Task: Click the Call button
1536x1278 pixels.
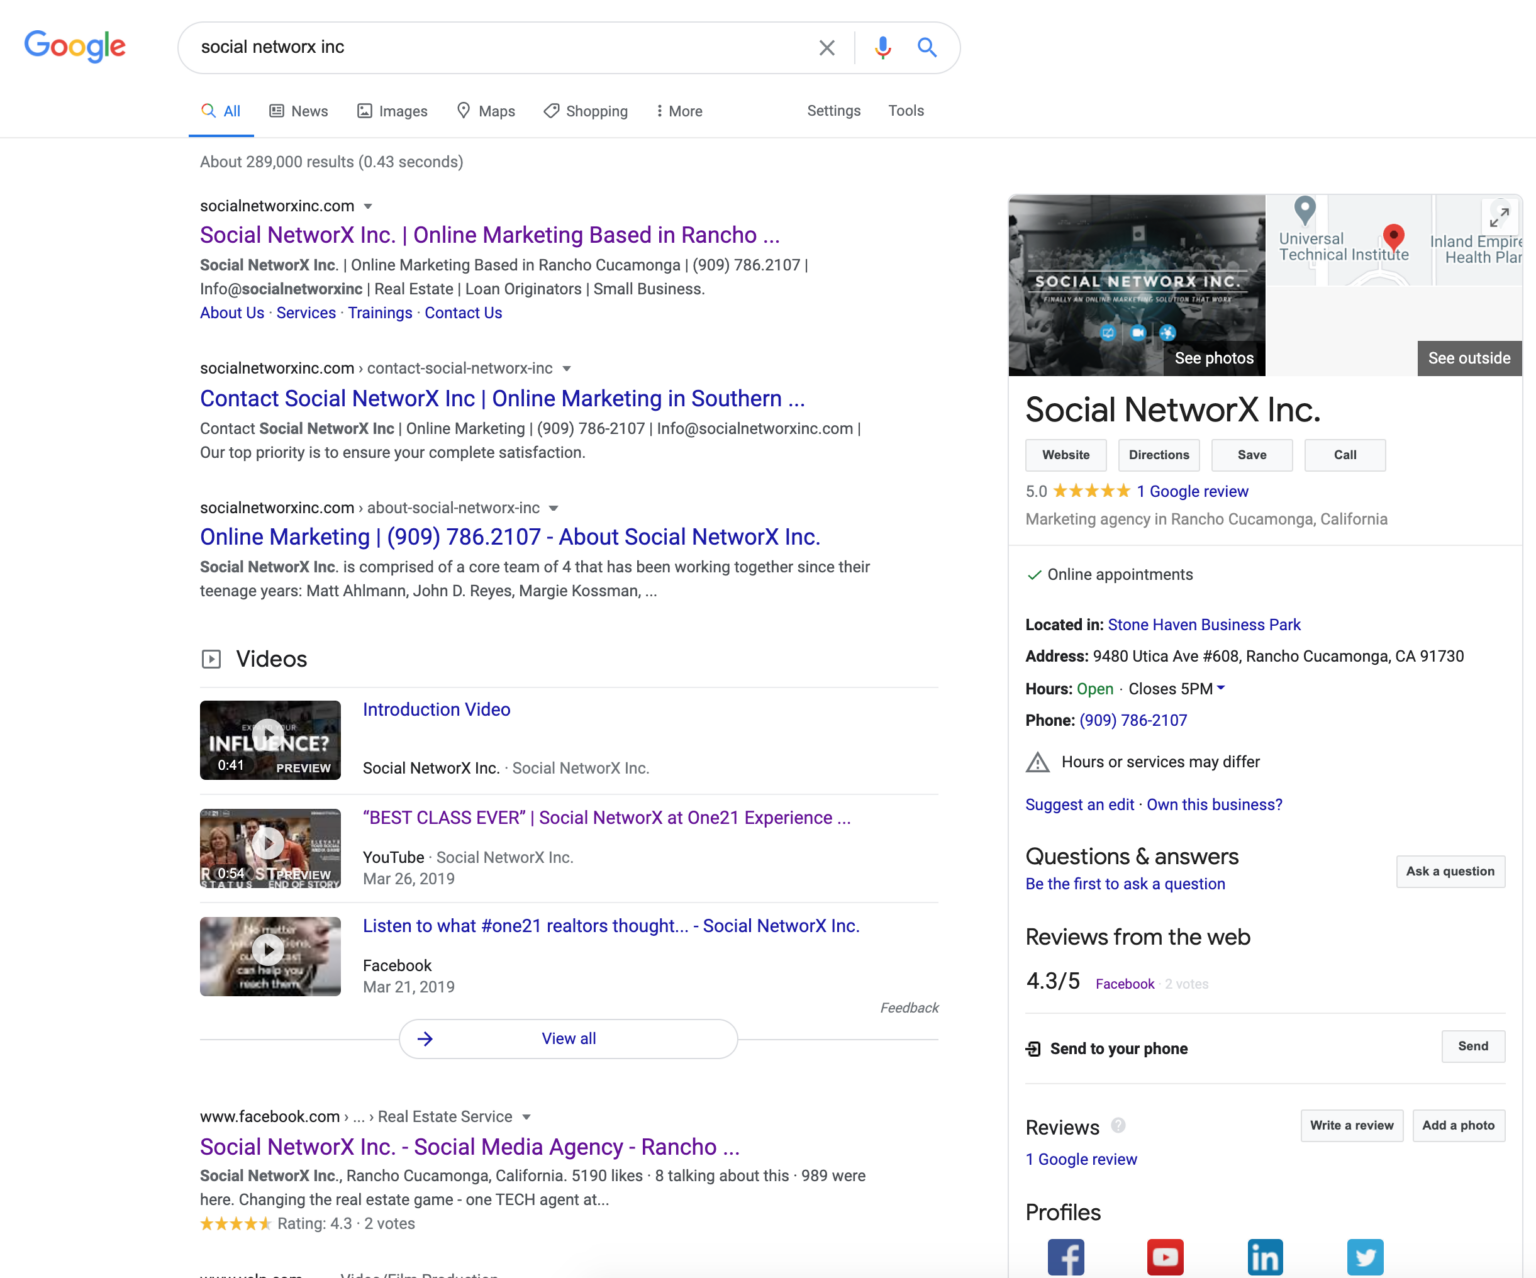Action: point(1345,455)
